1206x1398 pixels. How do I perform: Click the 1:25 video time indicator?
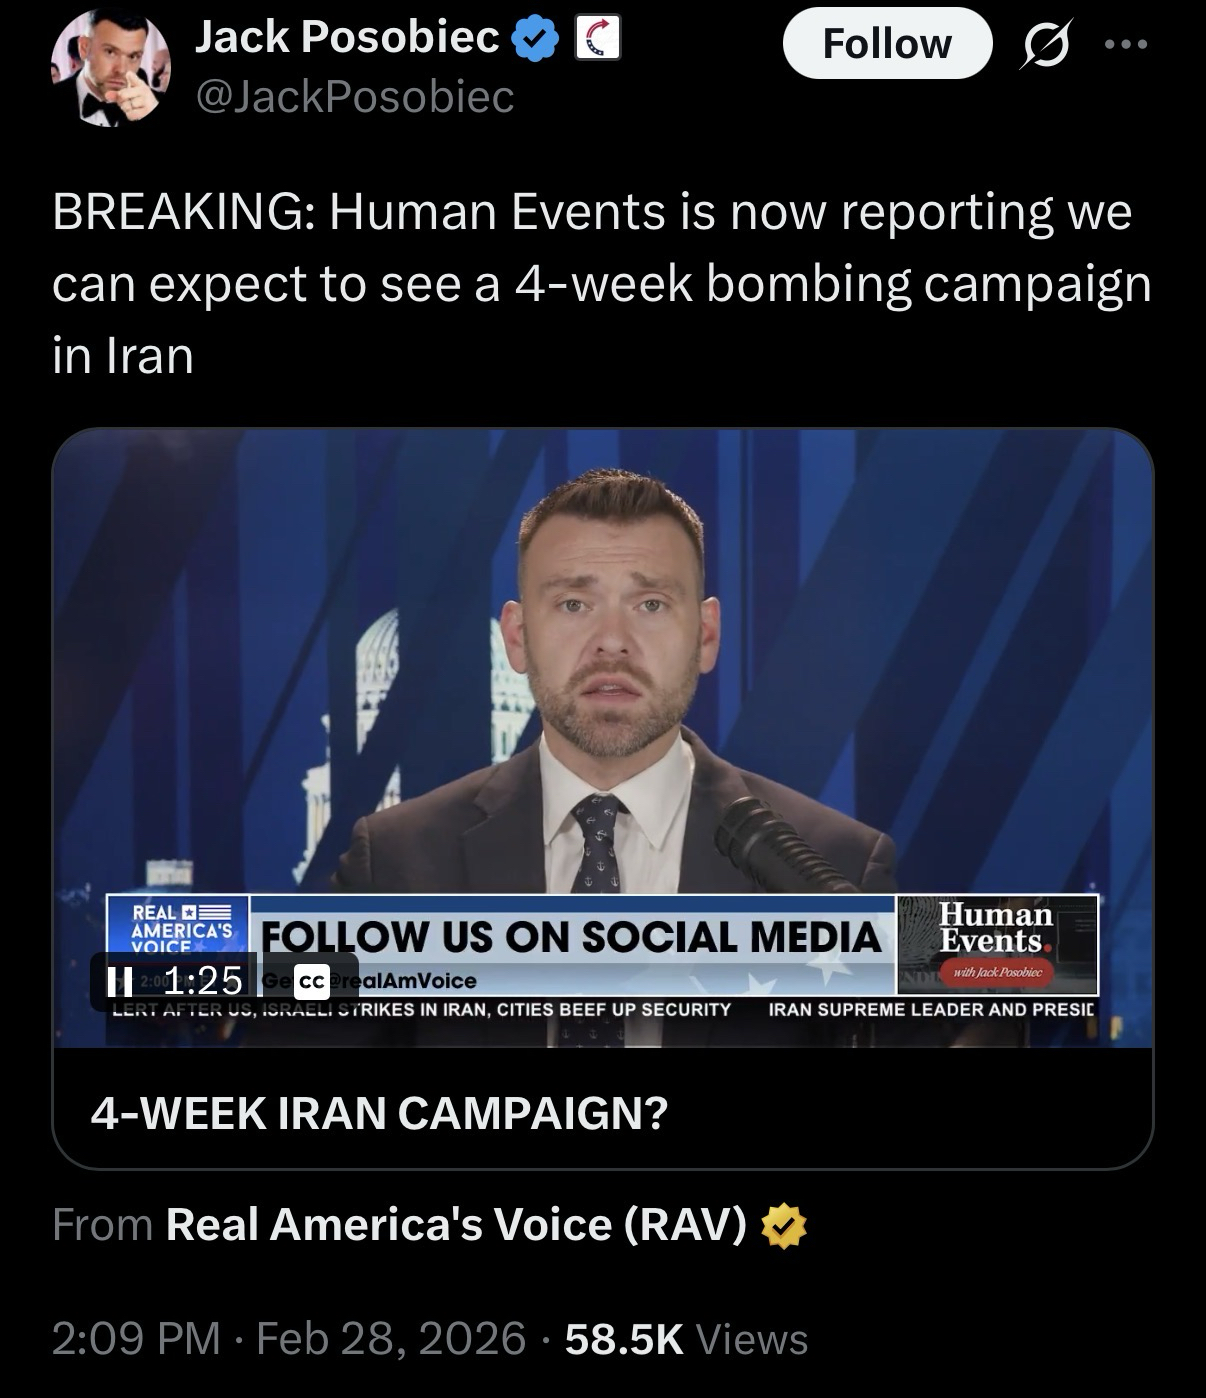click(203, 981)
